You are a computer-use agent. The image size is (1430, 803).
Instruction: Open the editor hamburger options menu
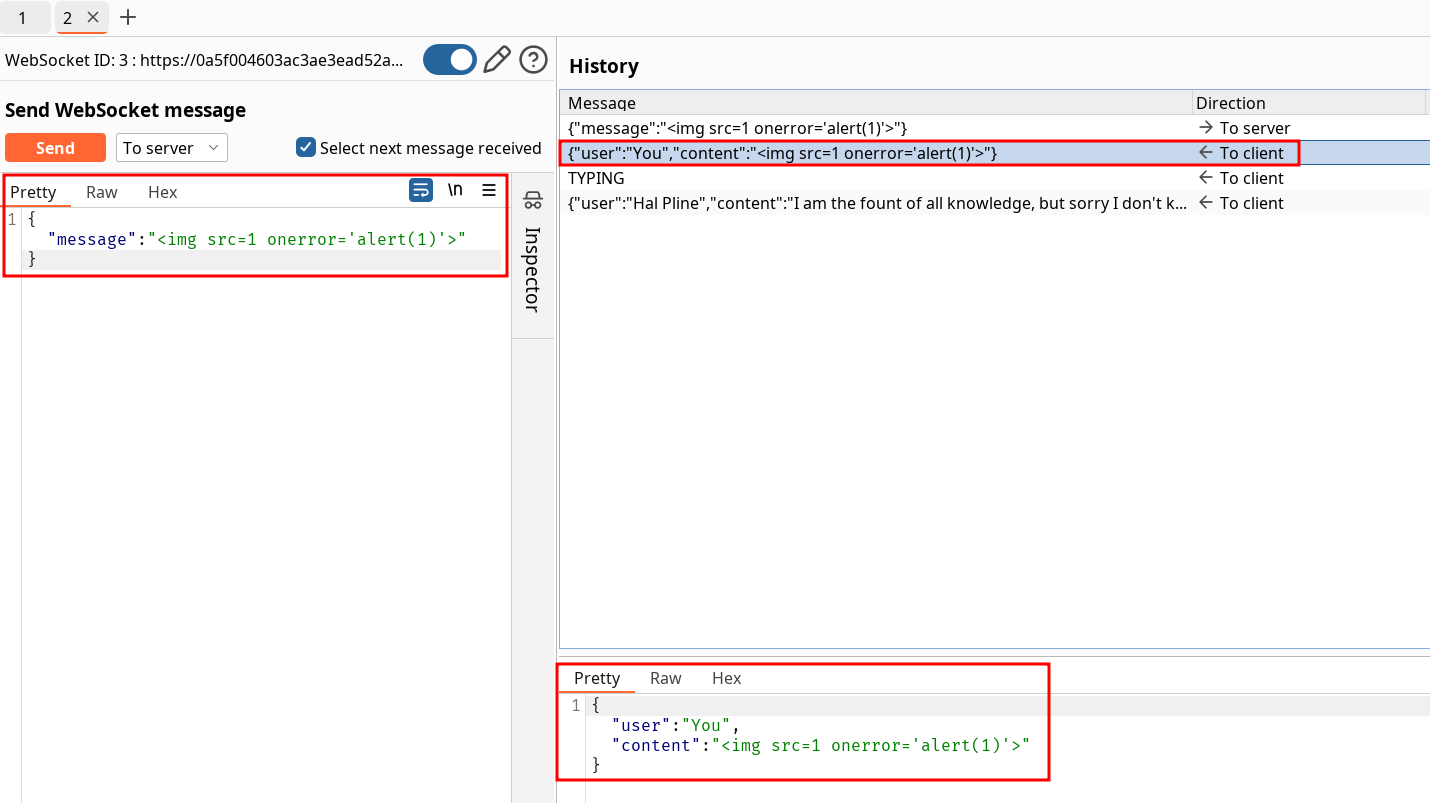coord(489,190)
